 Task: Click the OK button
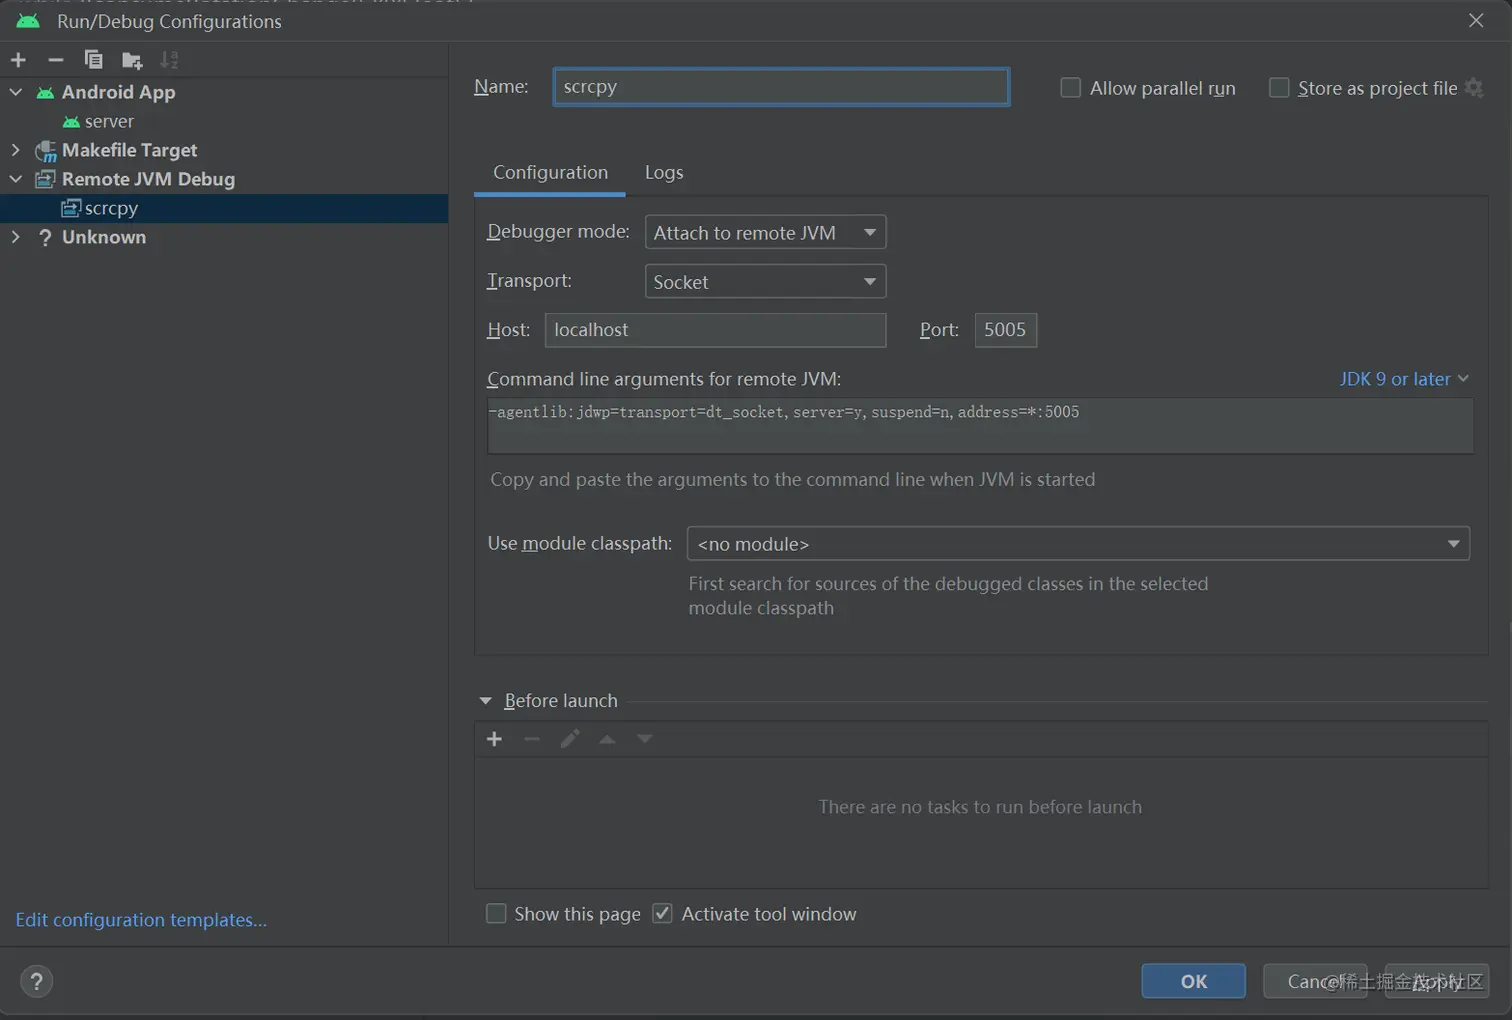[x=1193, y=981]
